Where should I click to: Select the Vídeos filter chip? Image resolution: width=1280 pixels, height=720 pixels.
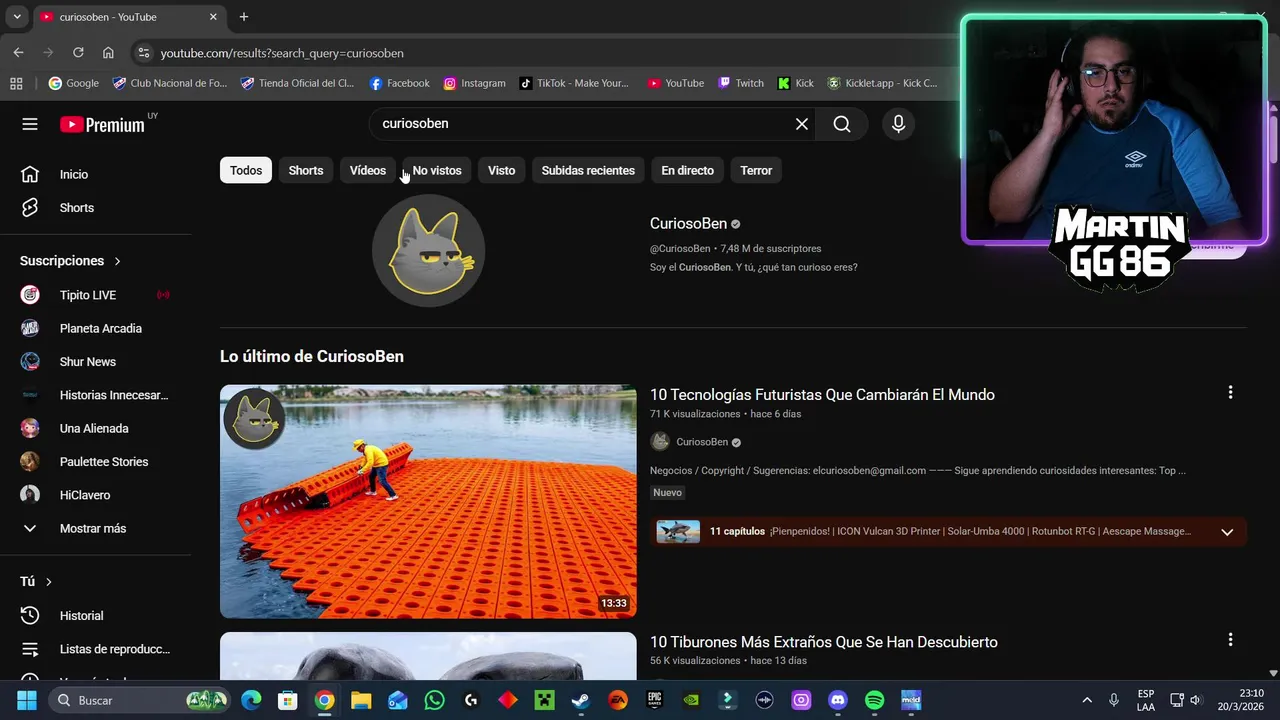(368, 170)
